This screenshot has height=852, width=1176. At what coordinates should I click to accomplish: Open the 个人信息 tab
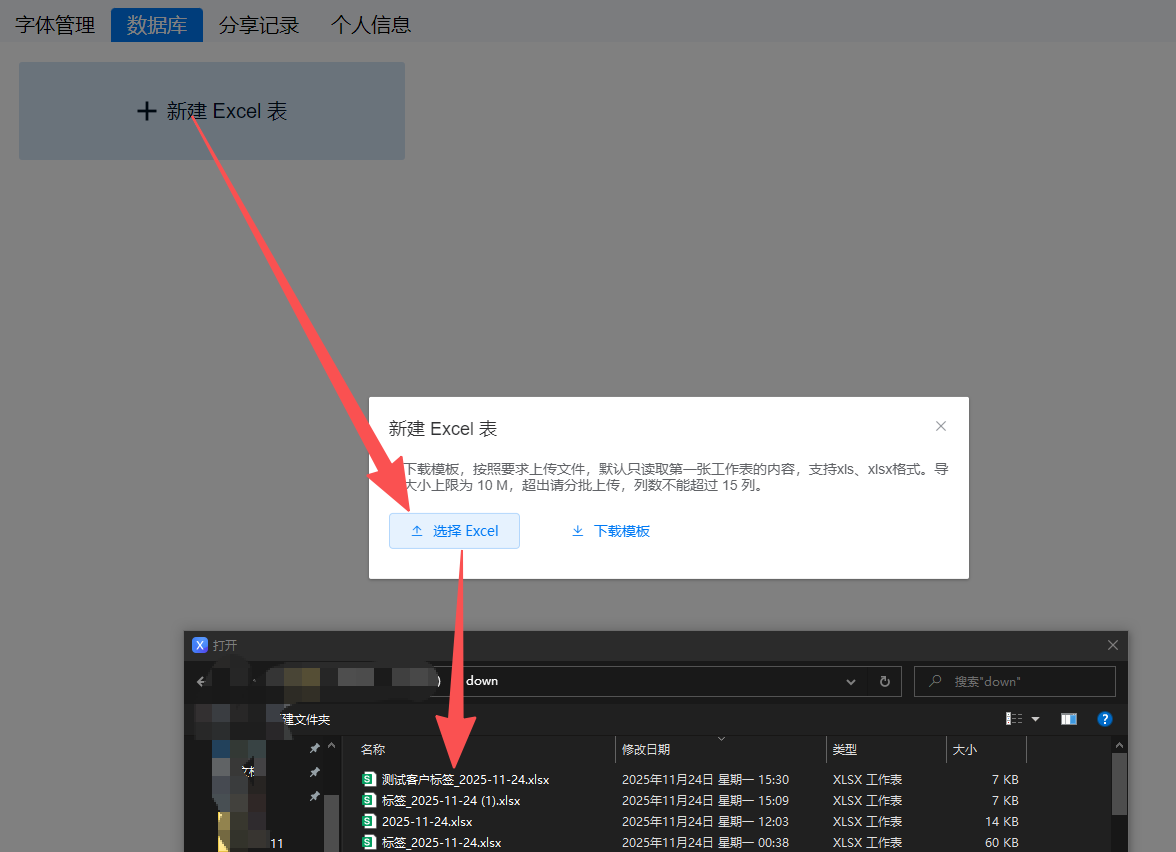(x=371, y=25)
